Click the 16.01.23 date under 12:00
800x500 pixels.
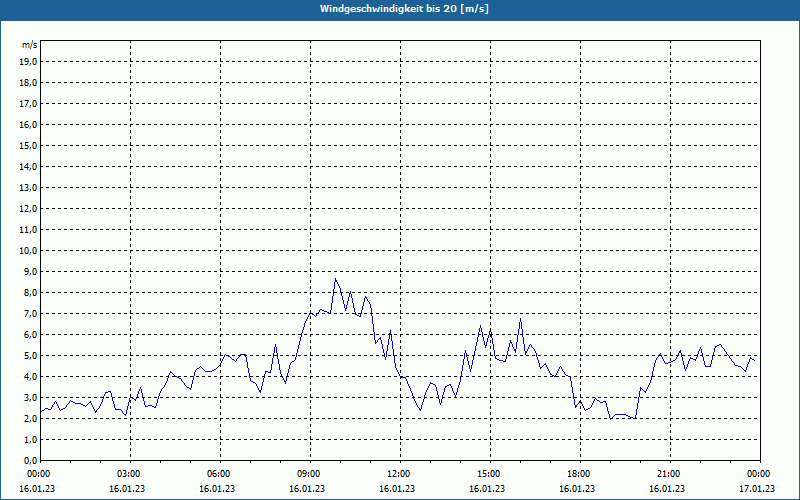(x=397, y=489)
